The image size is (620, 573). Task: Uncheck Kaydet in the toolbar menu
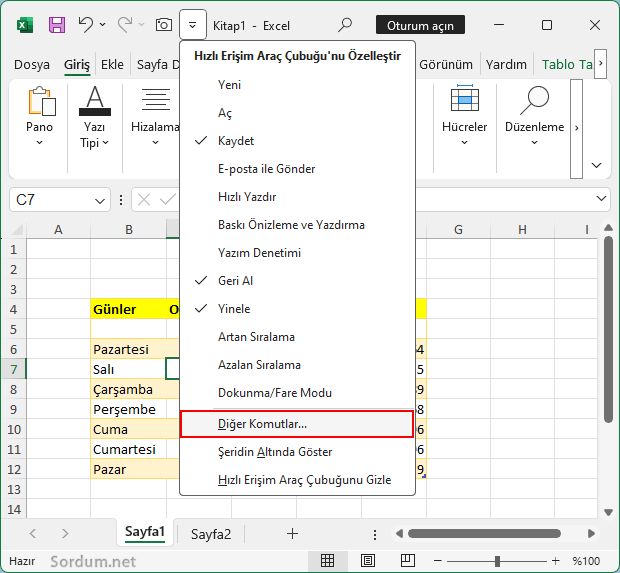tap(297, 141)
